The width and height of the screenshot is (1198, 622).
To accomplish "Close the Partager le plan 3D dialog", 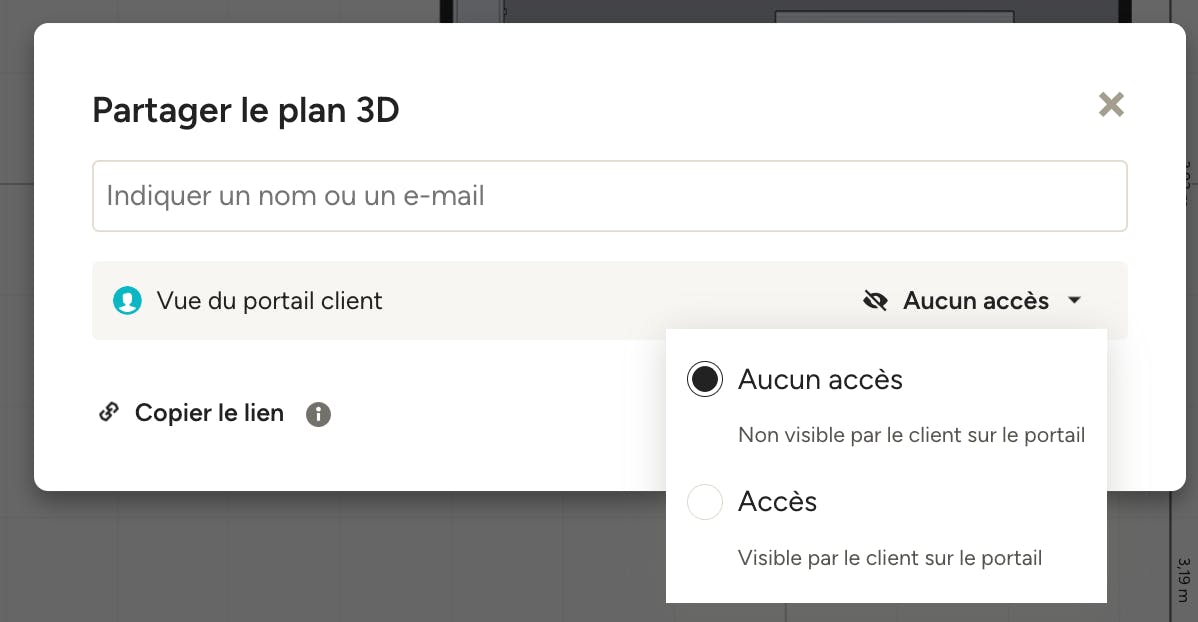I will (x=1111, y=105).
